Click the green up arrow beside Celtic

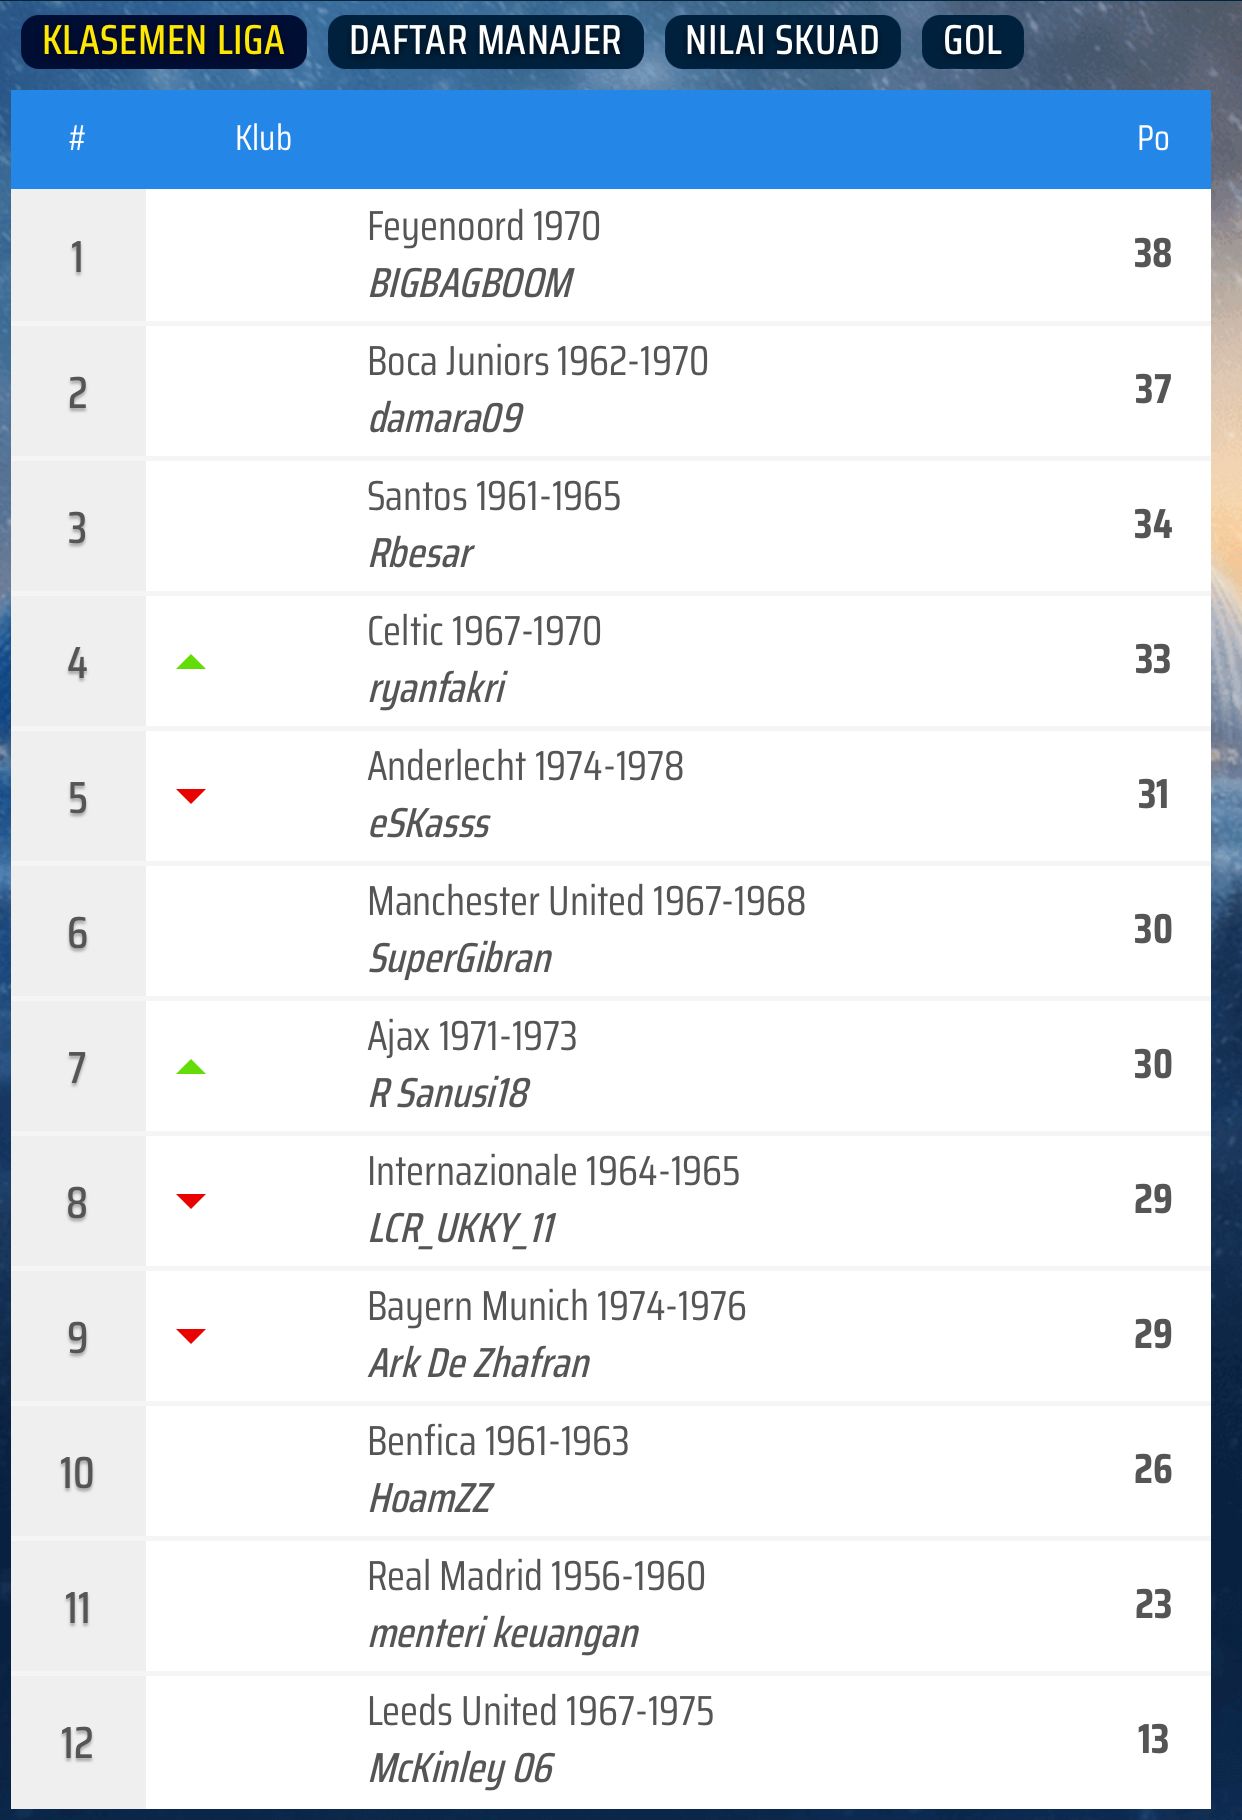click(x=190, y=662)
